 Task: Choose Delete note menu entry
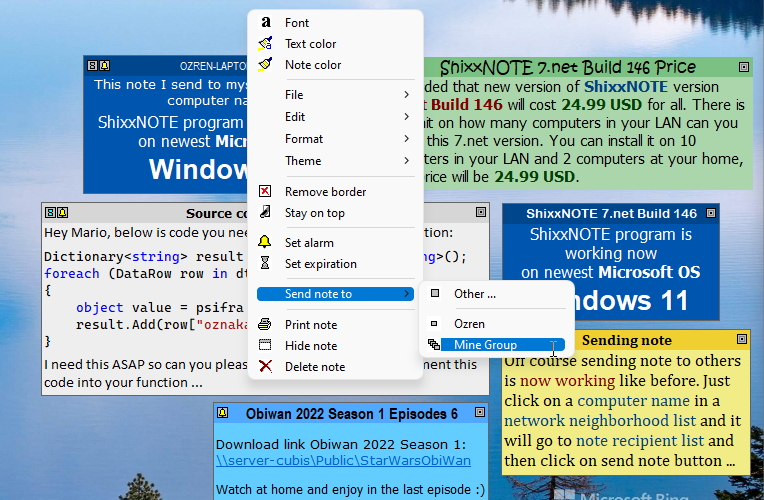[335, 366]
